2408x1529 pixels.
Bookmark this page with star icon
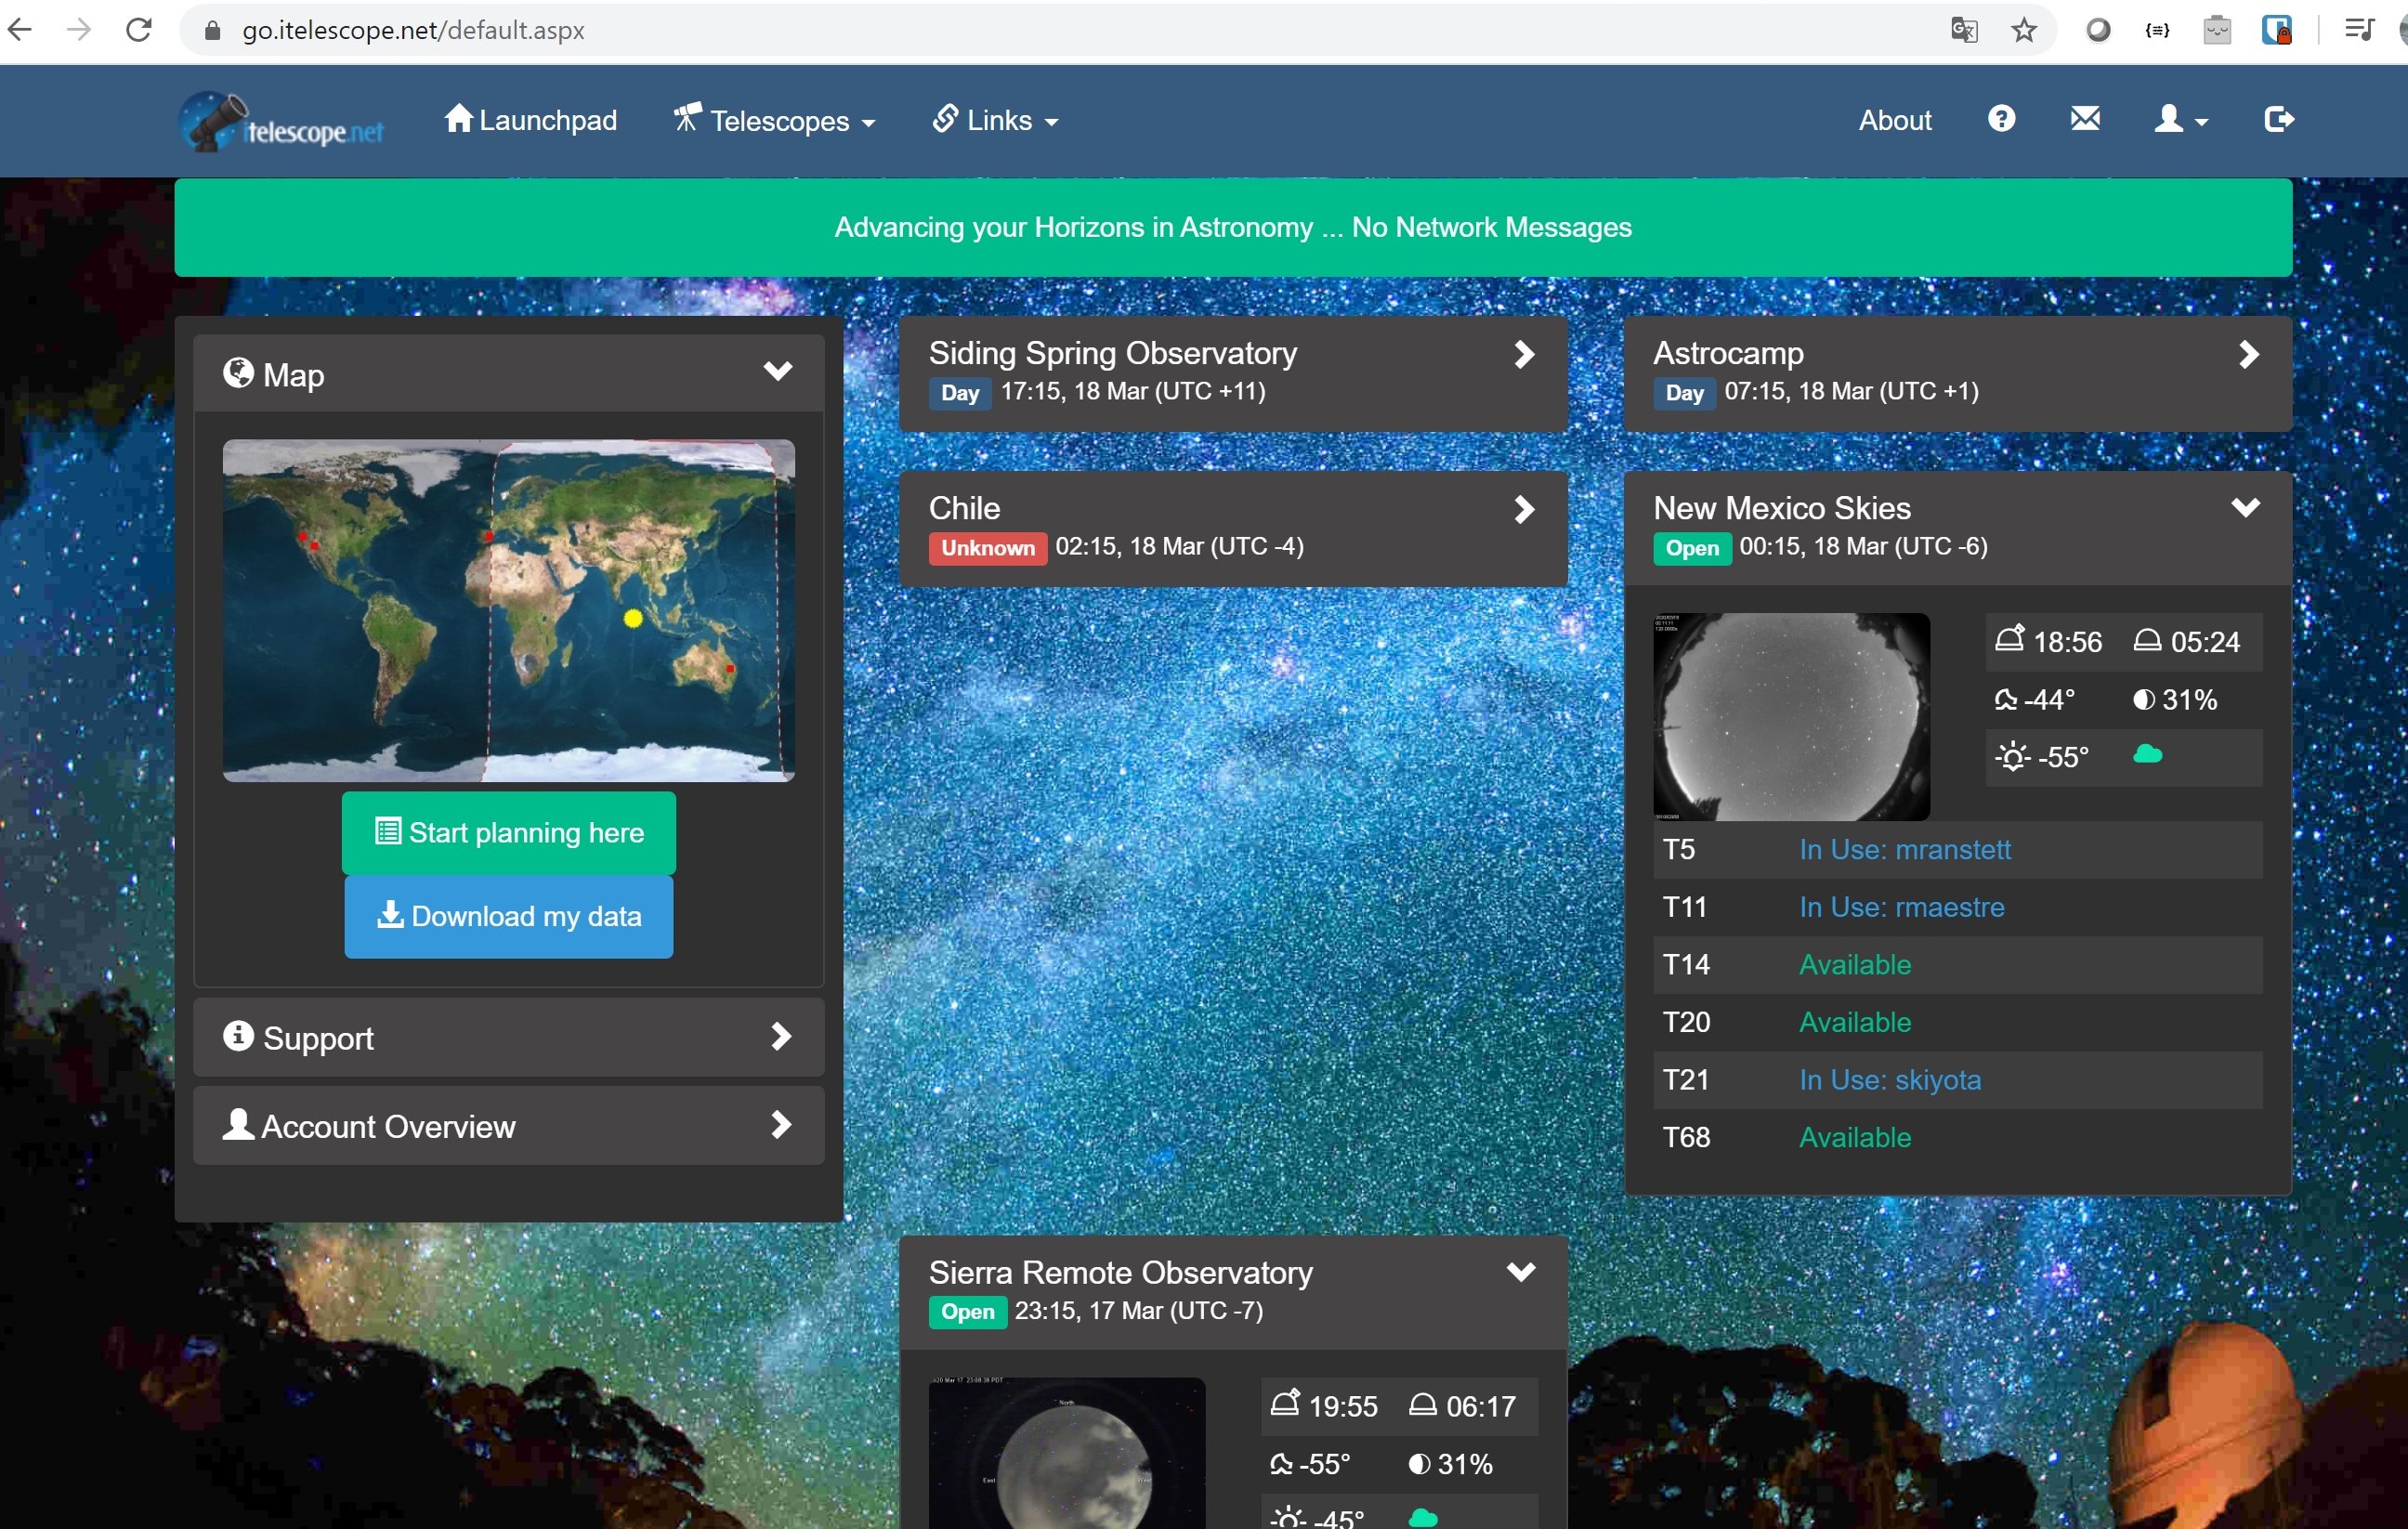click(2024, 30)
